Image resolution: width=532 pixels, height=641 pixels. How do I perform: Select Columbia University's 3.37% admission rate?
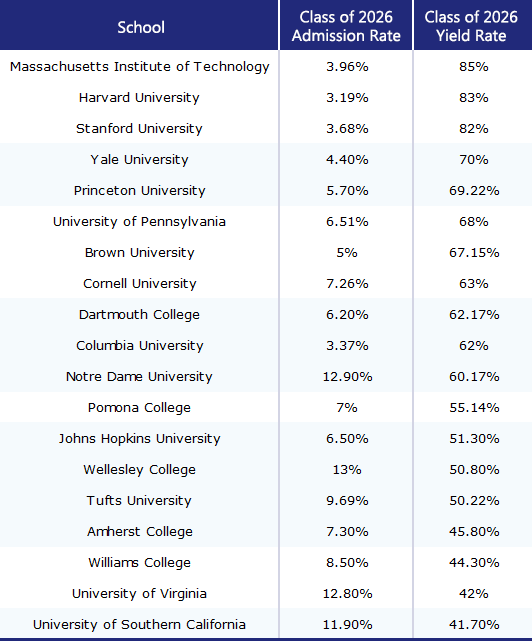[x=347, y=346]
